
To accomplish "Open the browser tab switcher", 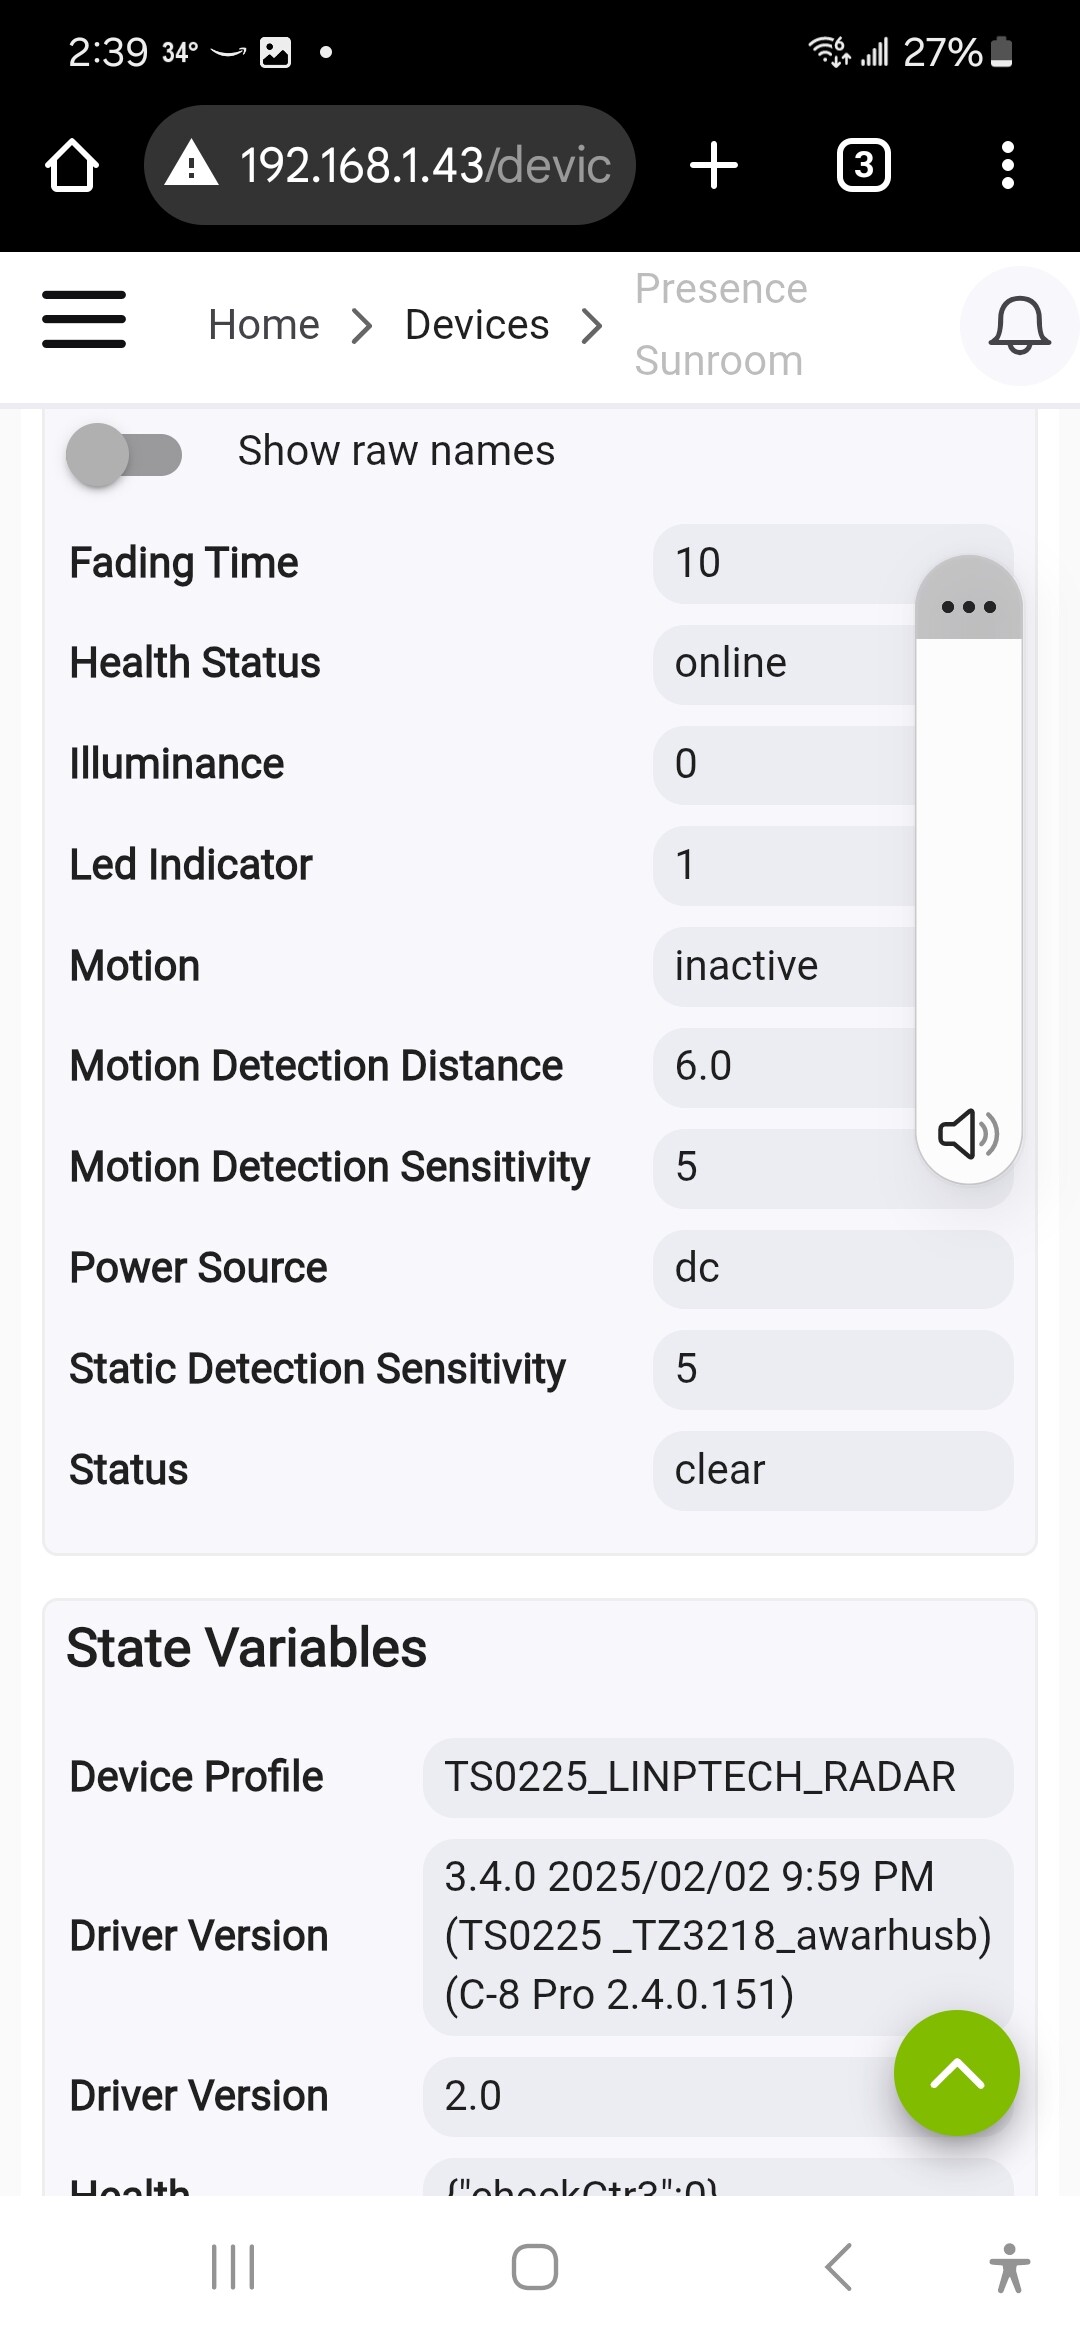I will point(863,165).
